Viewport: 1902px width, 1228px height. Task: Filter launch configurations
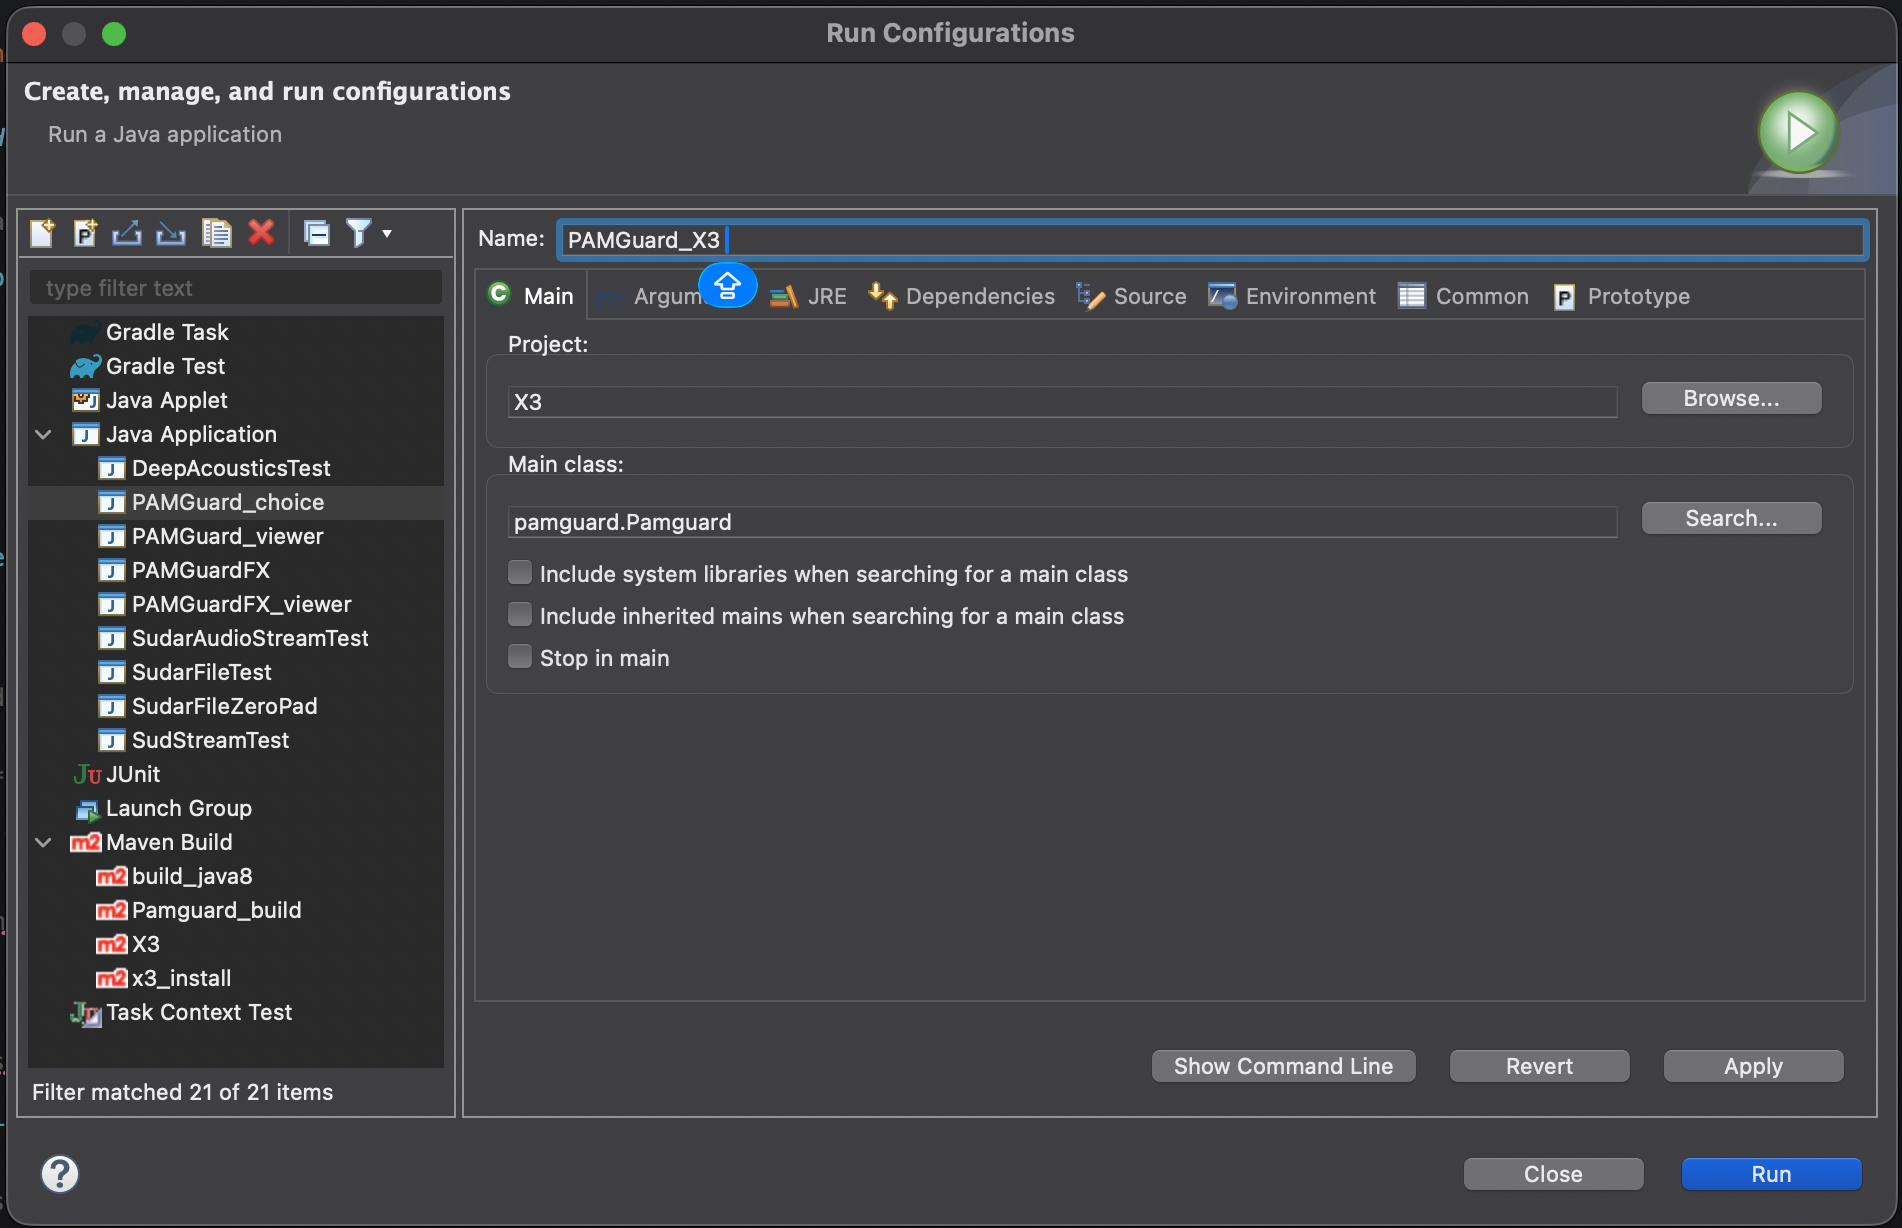tap(358, 233)
